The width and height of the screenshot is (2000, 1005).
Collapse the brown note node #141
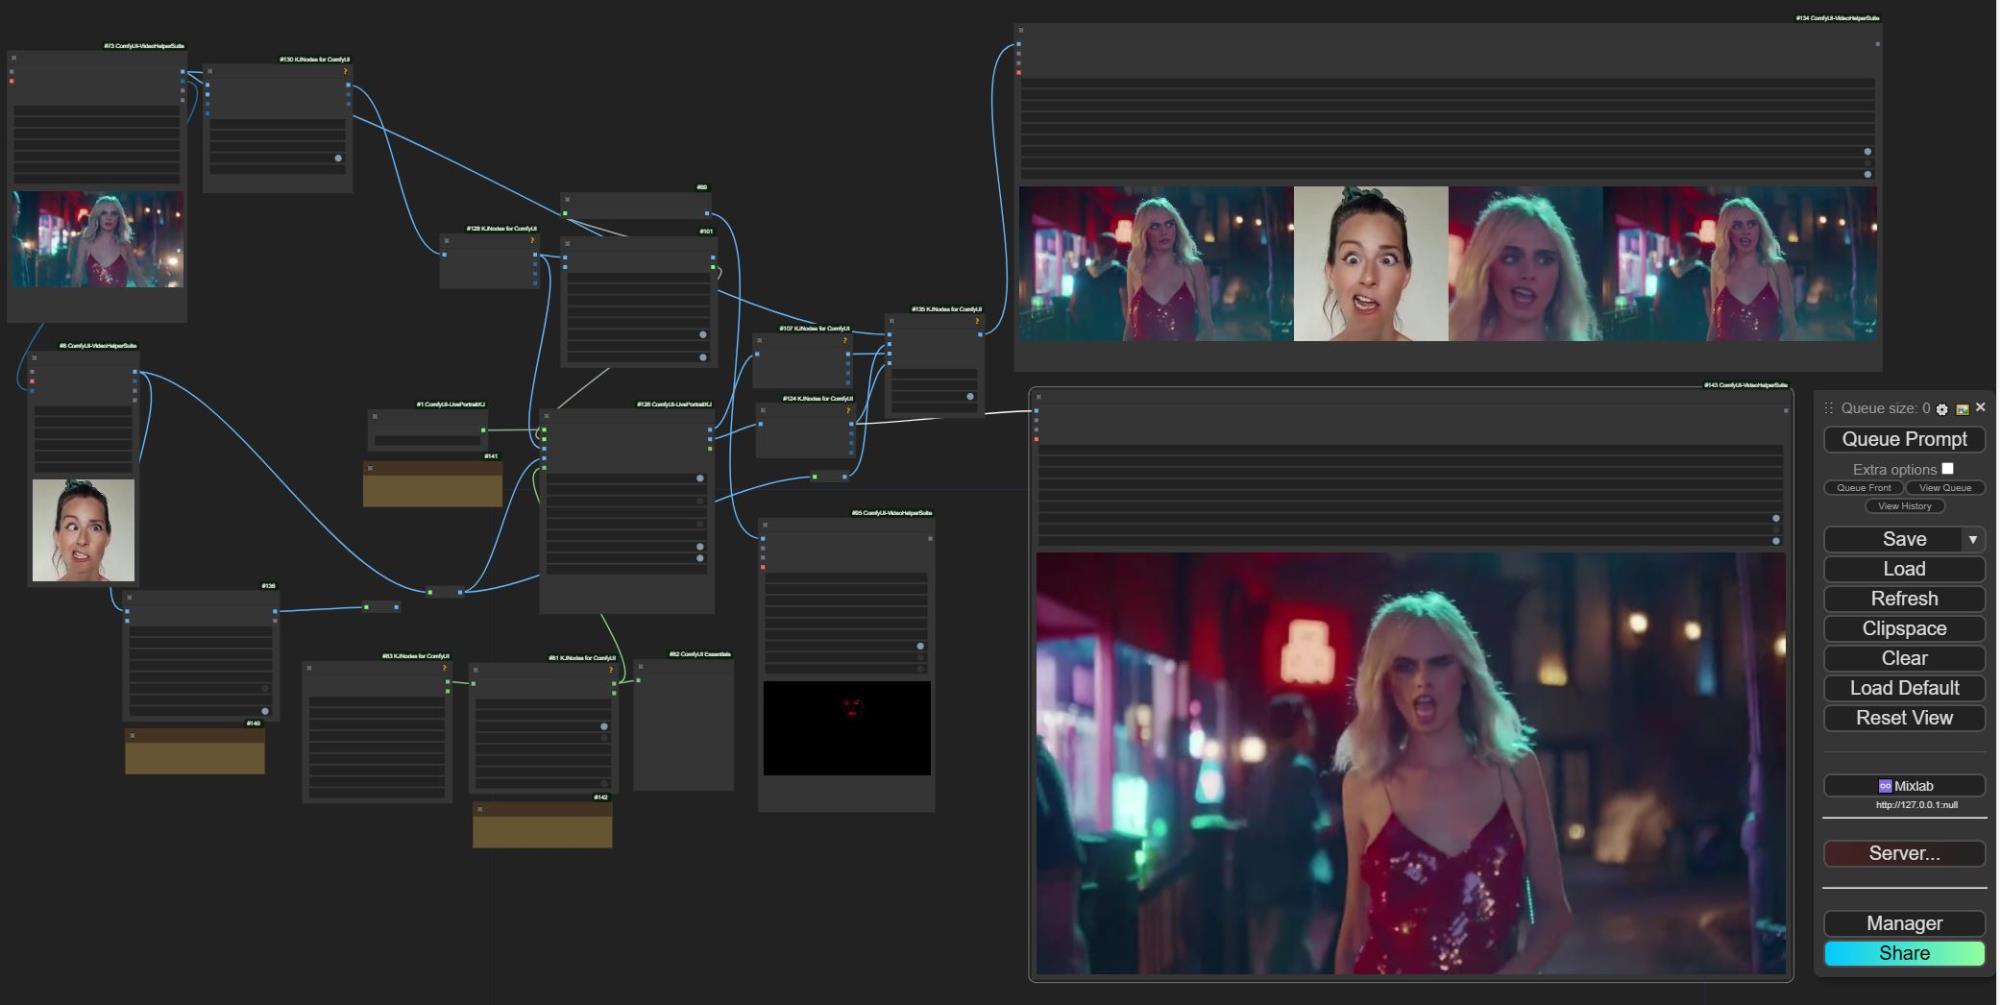click(370, 468)
